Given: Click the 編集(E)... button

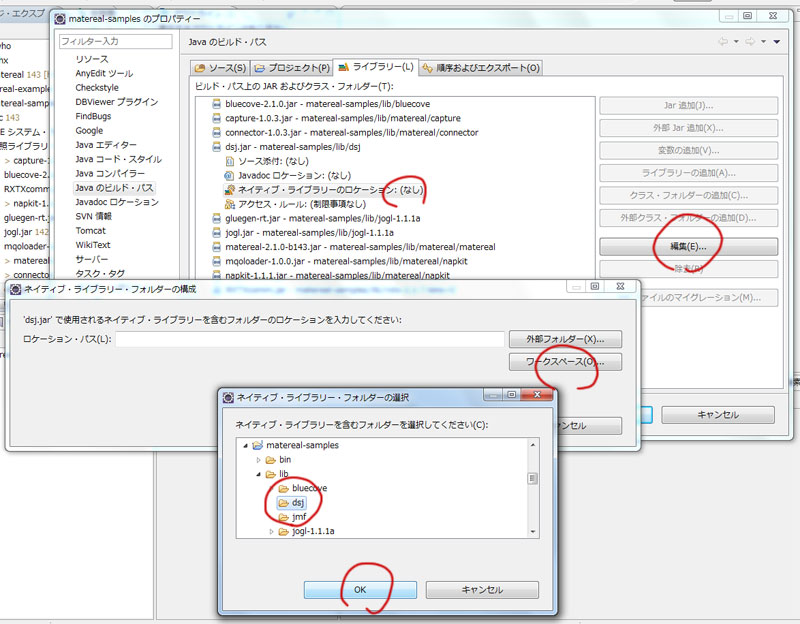Looking at the screenshot, I should 687,246.
